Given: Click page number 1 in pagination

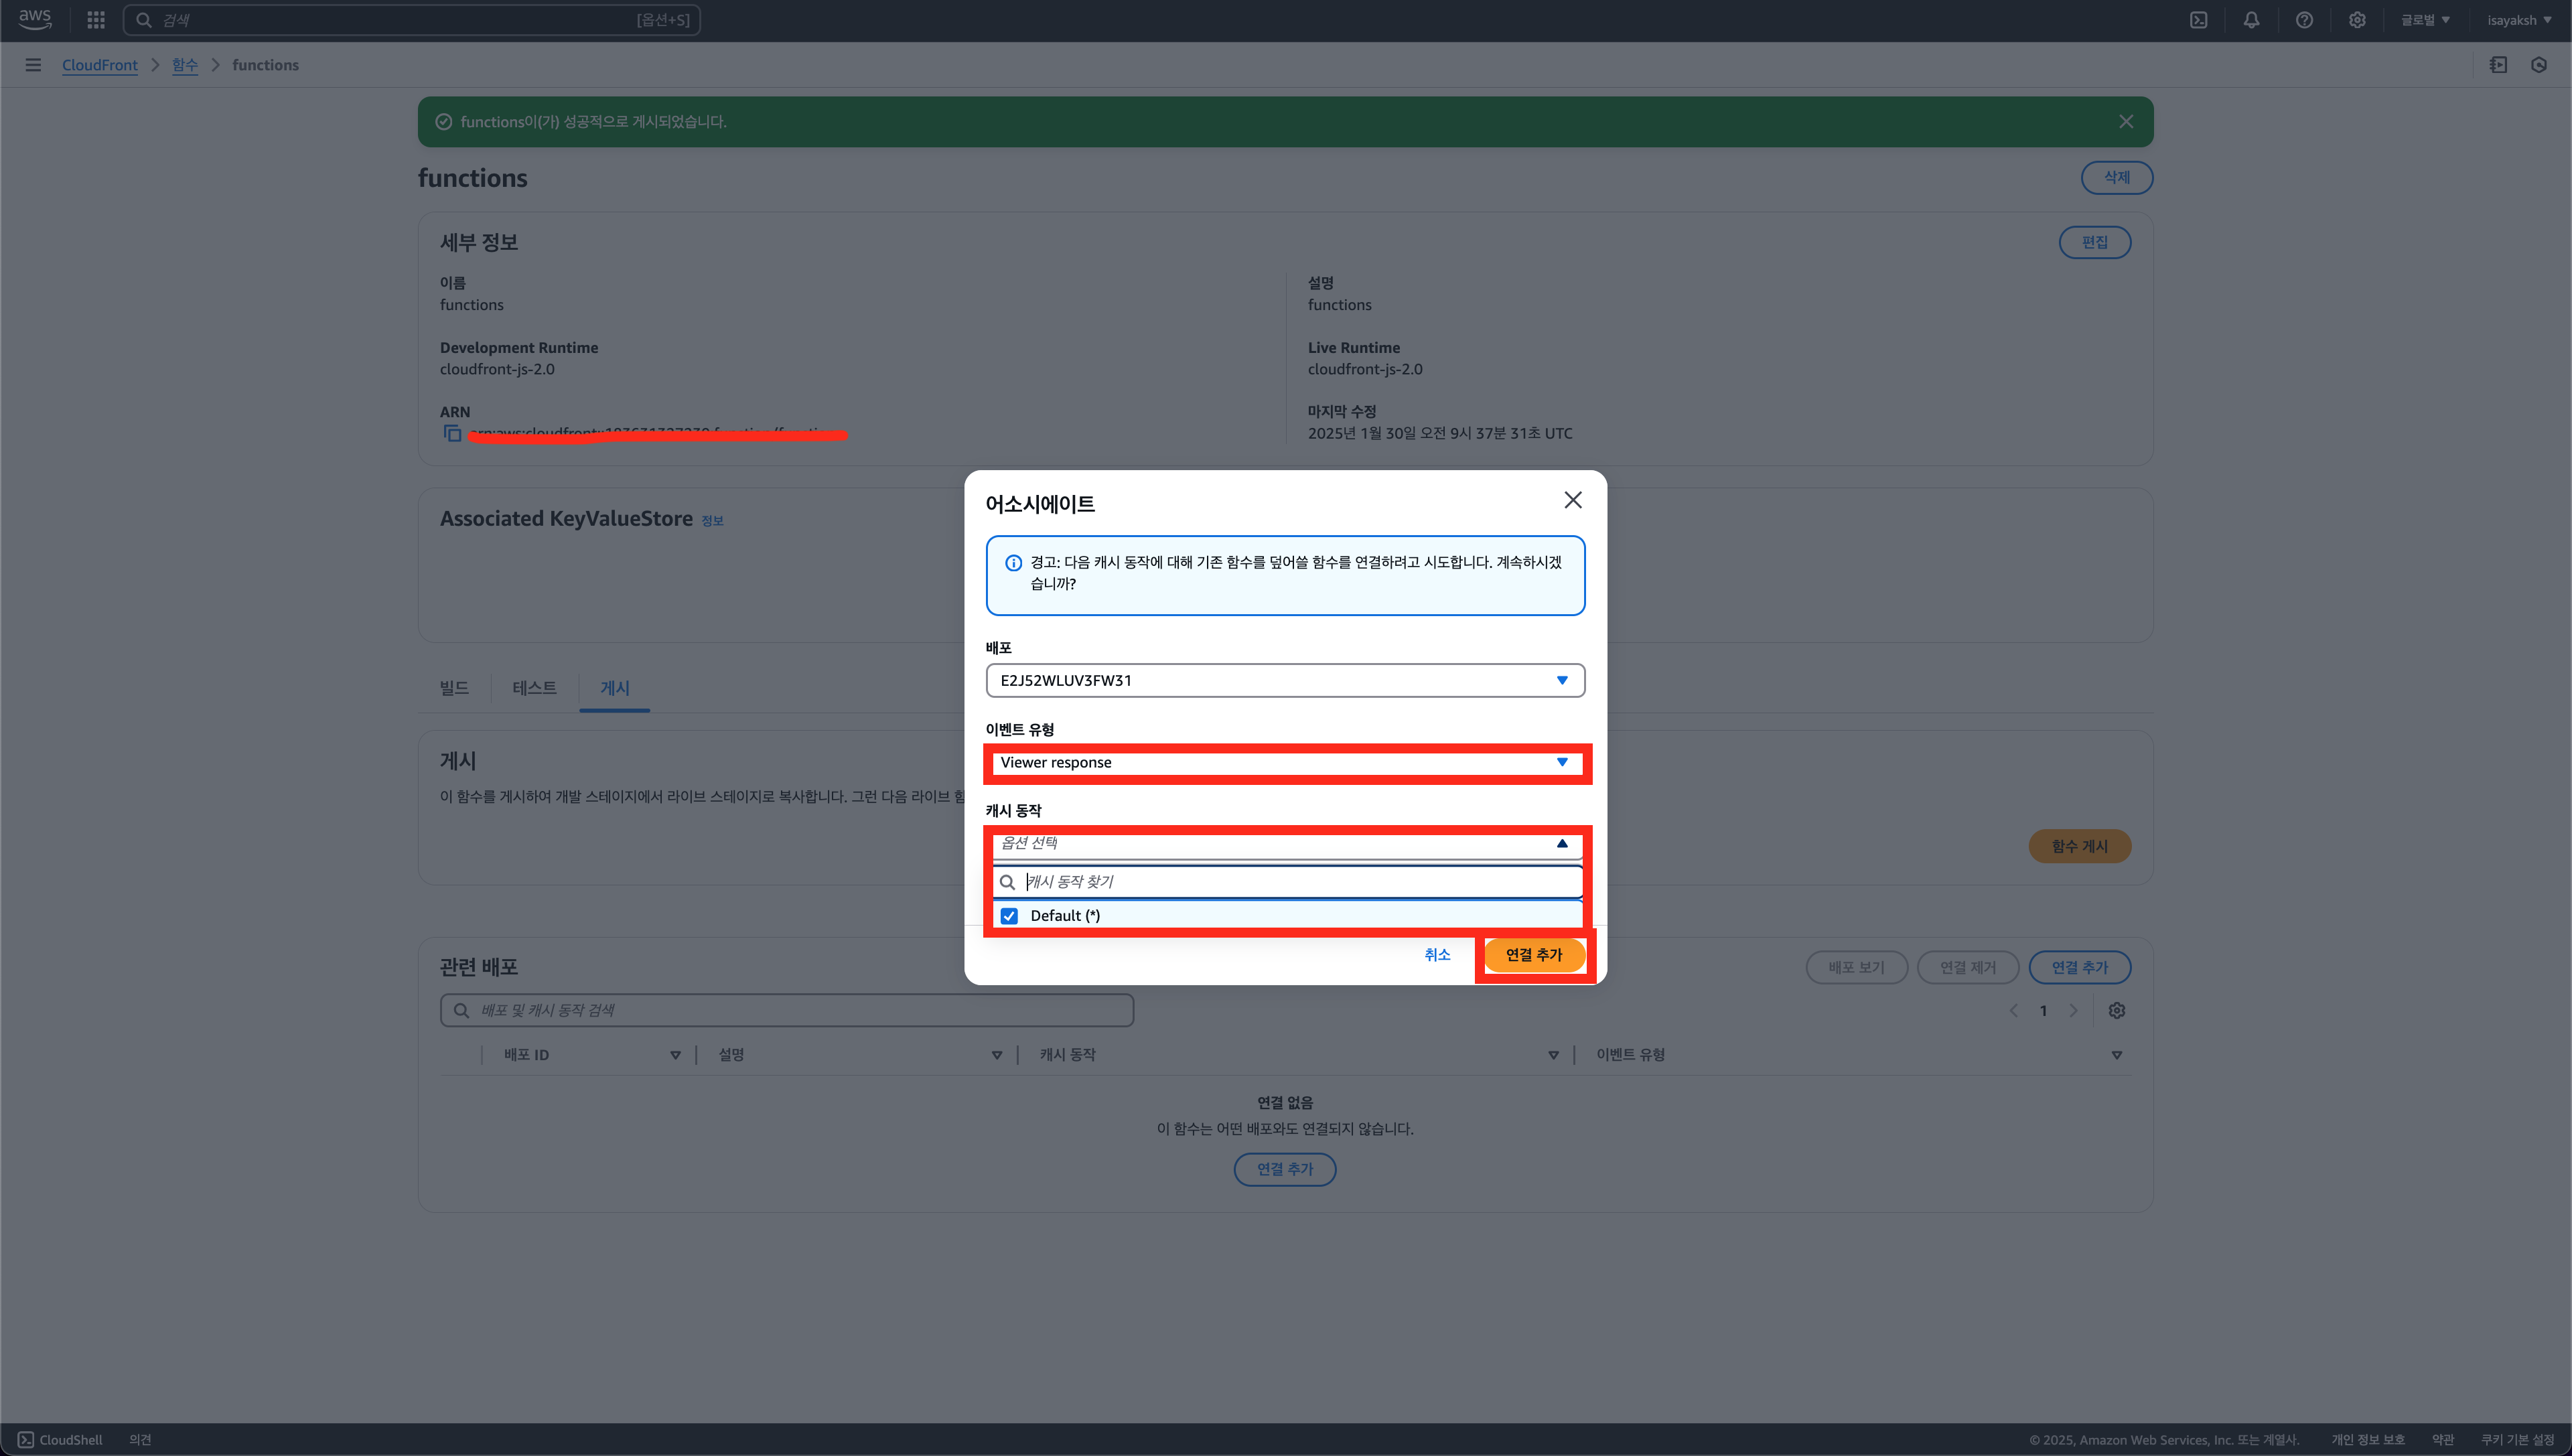Looking at the screenshot, I should pyautogui.click(x=2043, y=1010).
